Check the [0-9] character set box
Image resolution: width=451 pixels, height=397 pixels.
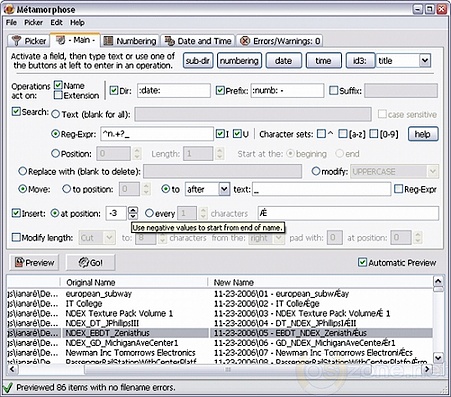click(374, 134)
